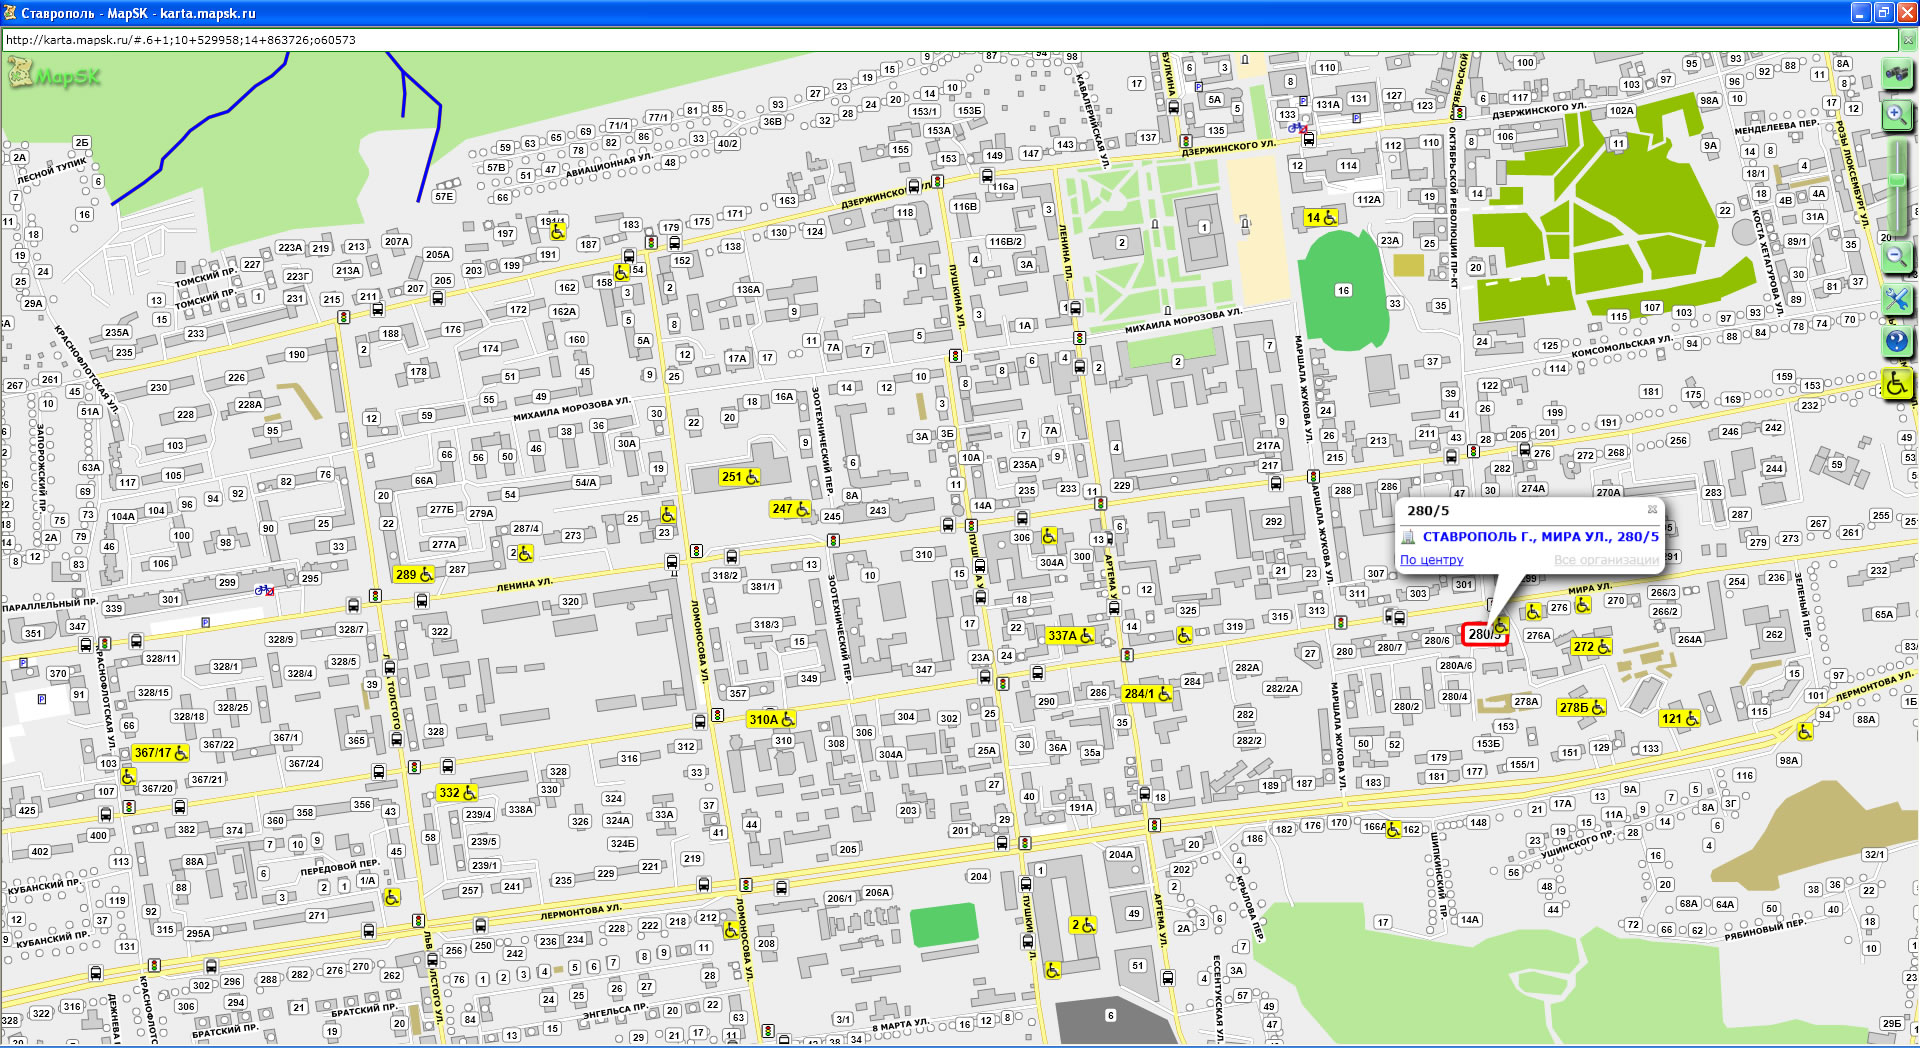Select wheelchair marker labeled 337A

pyautogui.click(x=1070, y=635)
